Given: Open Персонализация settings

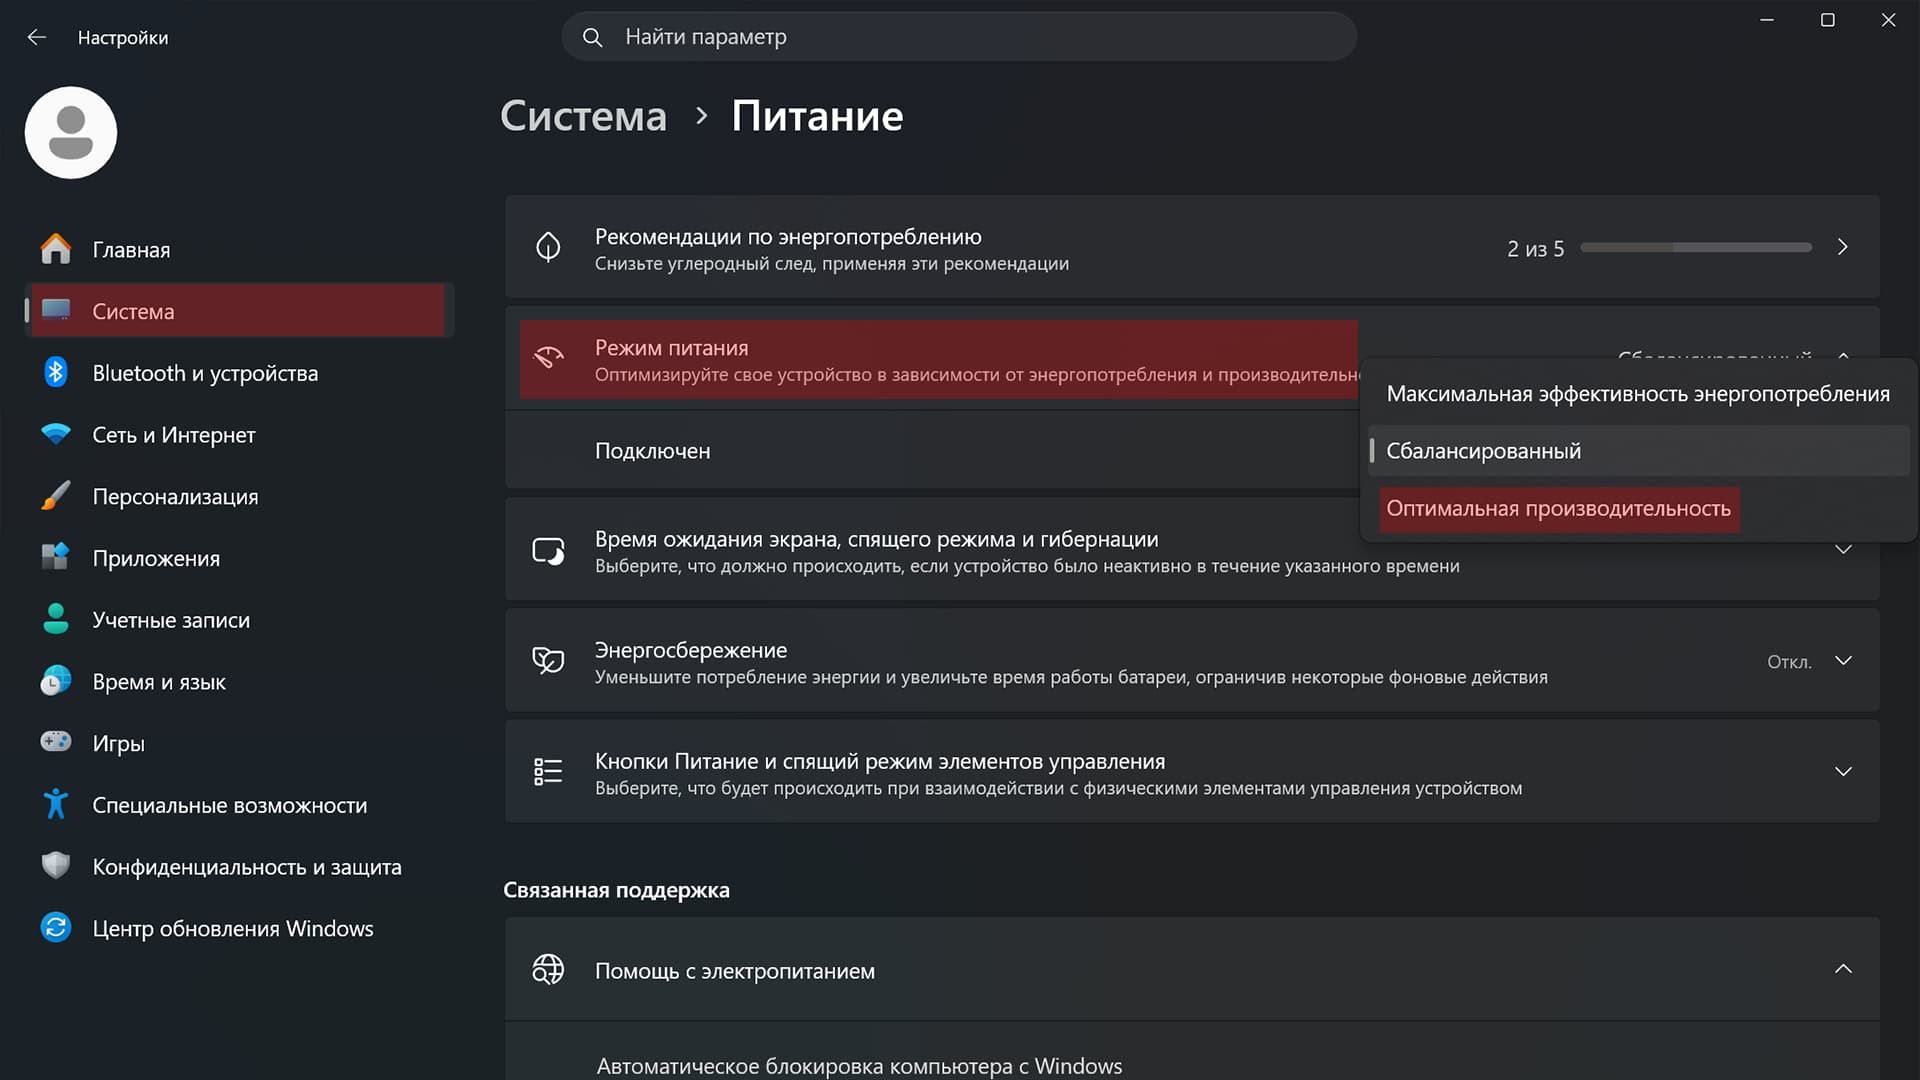Looking at the screenshot, I should click(240, 497).
